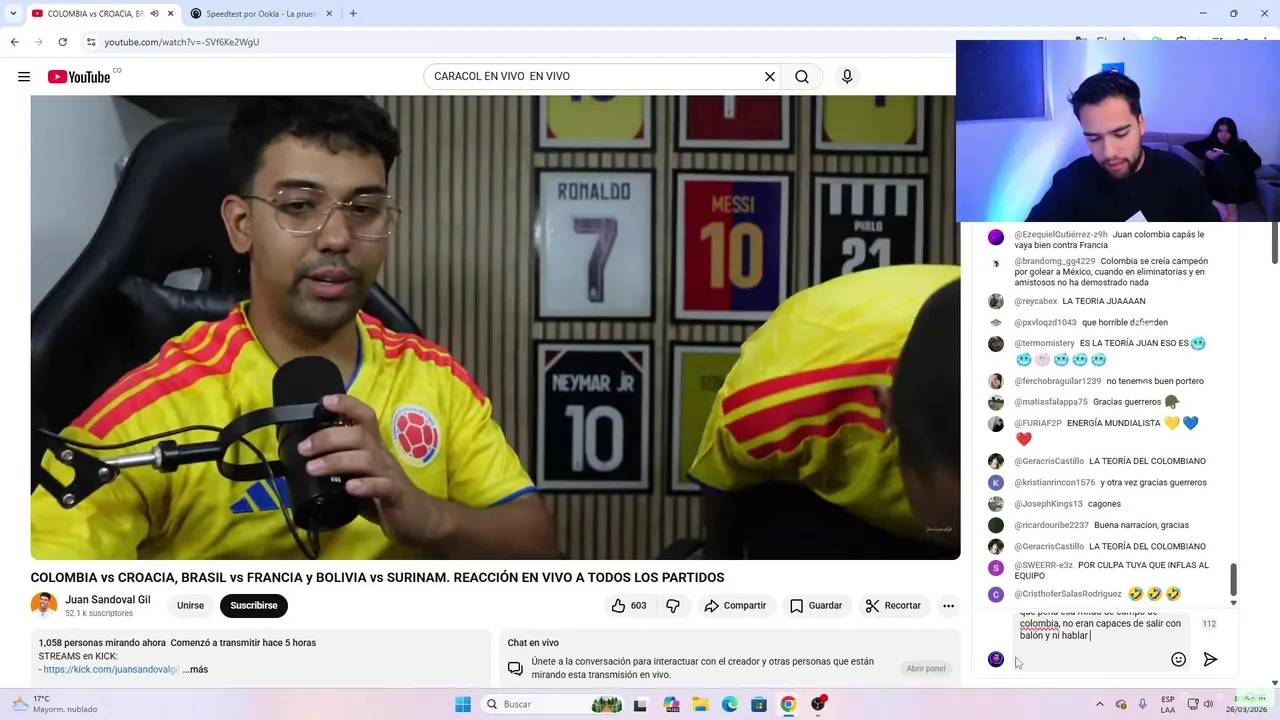Image resolution: width=1280 pixels, height=720 pixels.
Task: Go back in browser history
Action: [14, 42]
